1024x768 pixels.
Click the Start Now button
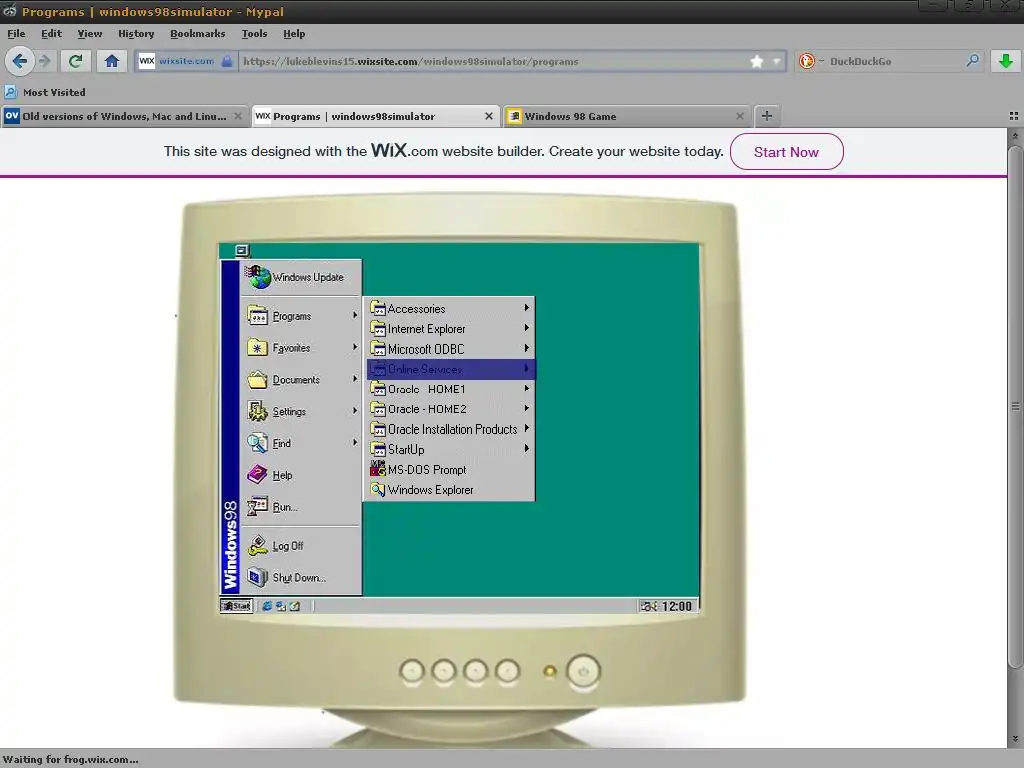786,152
